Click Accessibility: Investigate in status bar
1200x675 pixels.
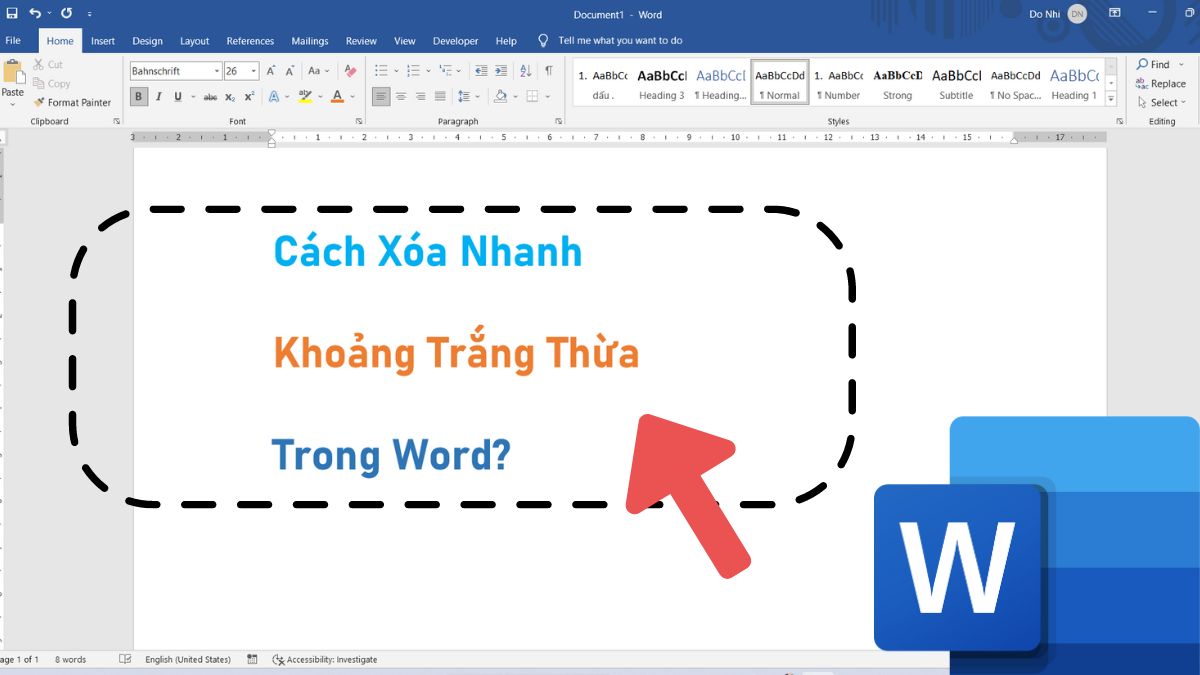[x=325, y=660]
